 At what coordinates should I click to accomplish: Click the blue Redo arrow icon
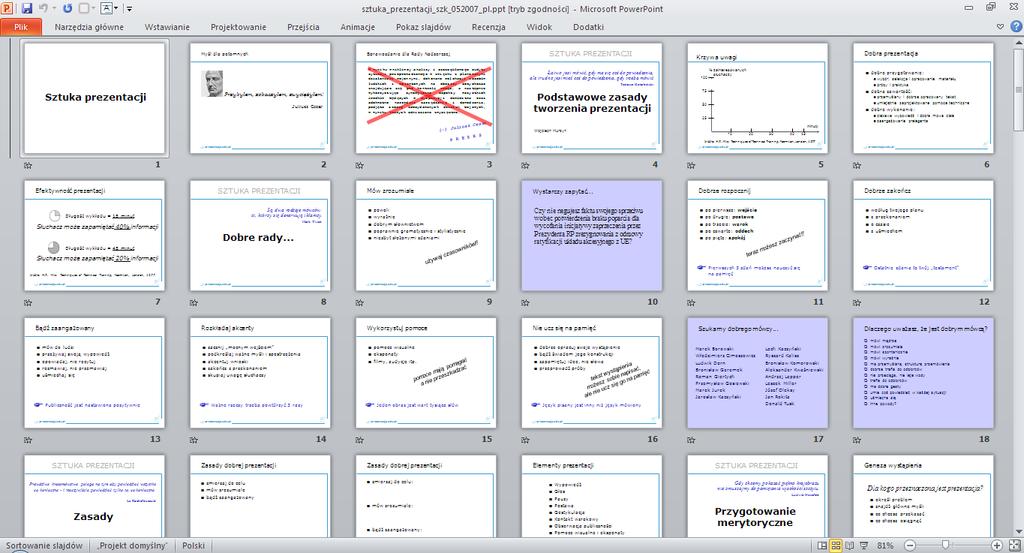[x=68, y=8]
